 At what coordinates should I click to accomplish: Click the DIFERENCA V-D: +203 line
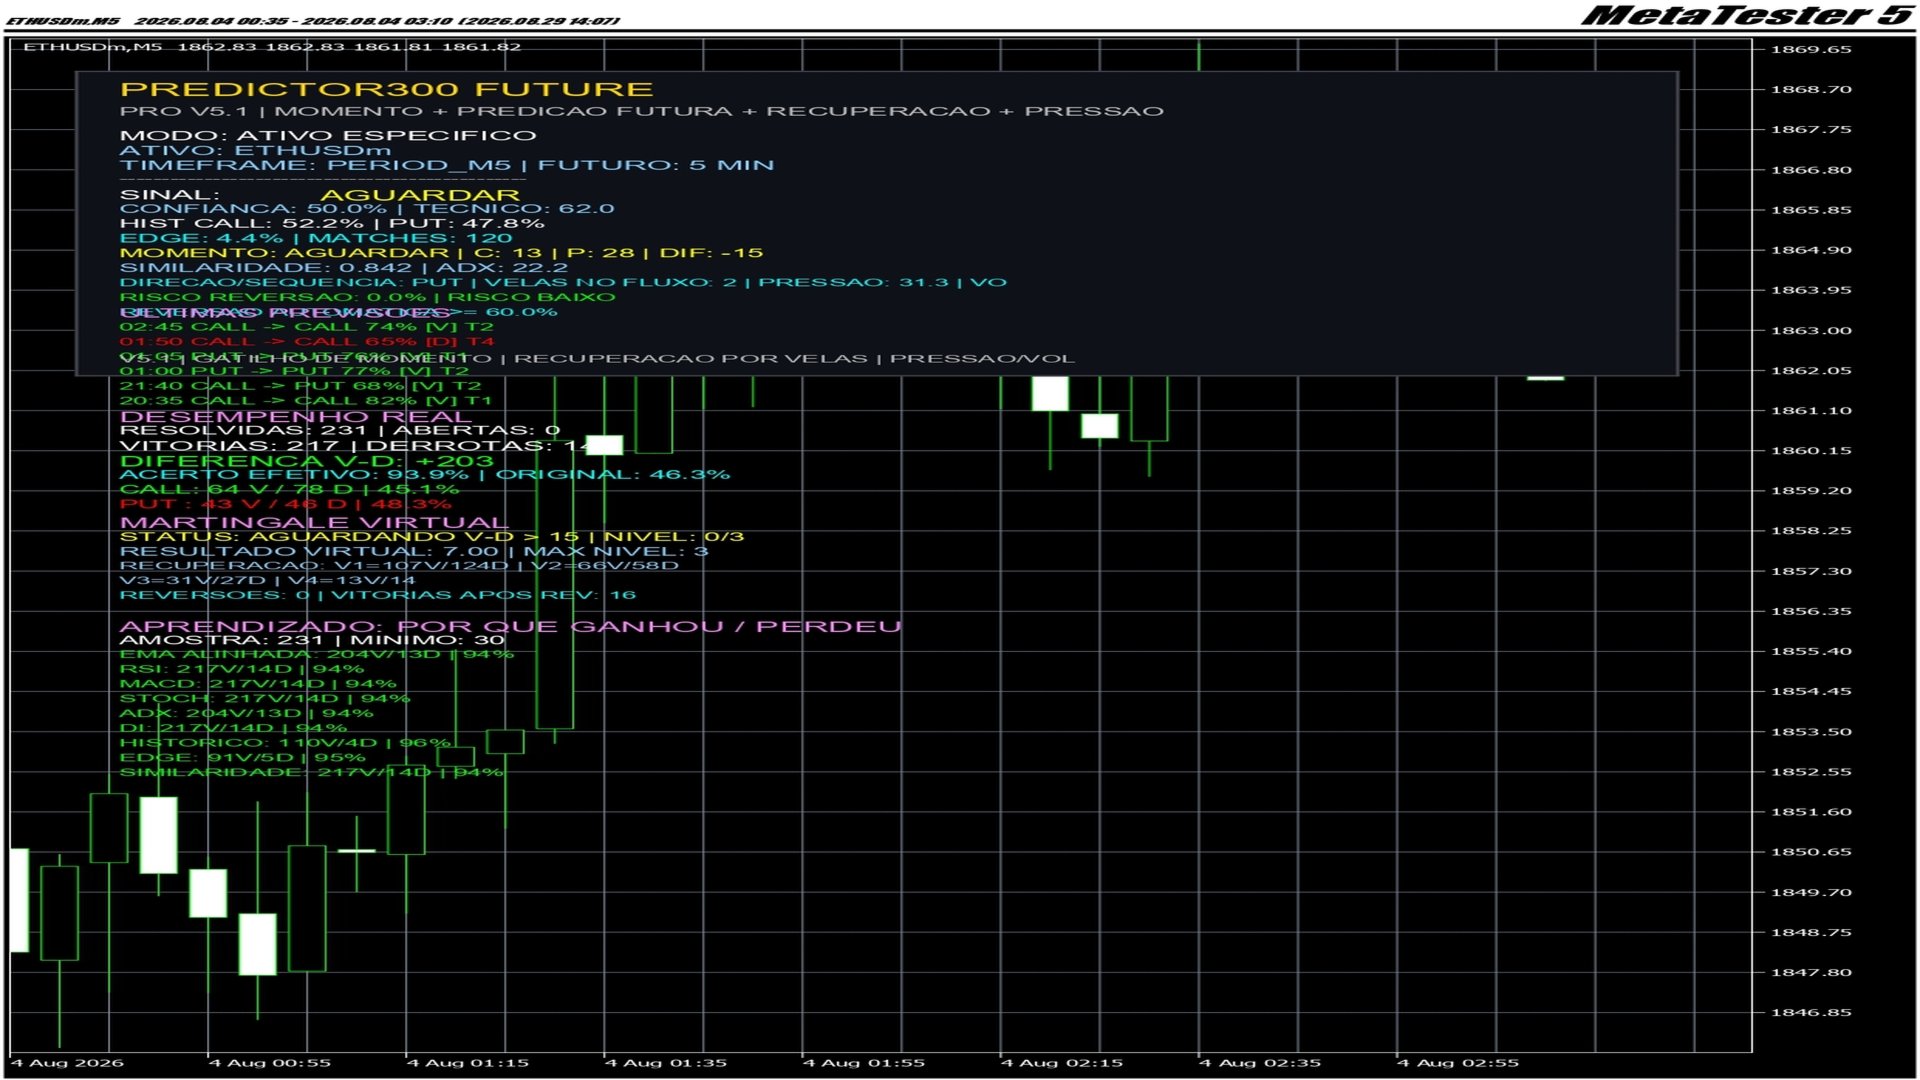(307, 461)
